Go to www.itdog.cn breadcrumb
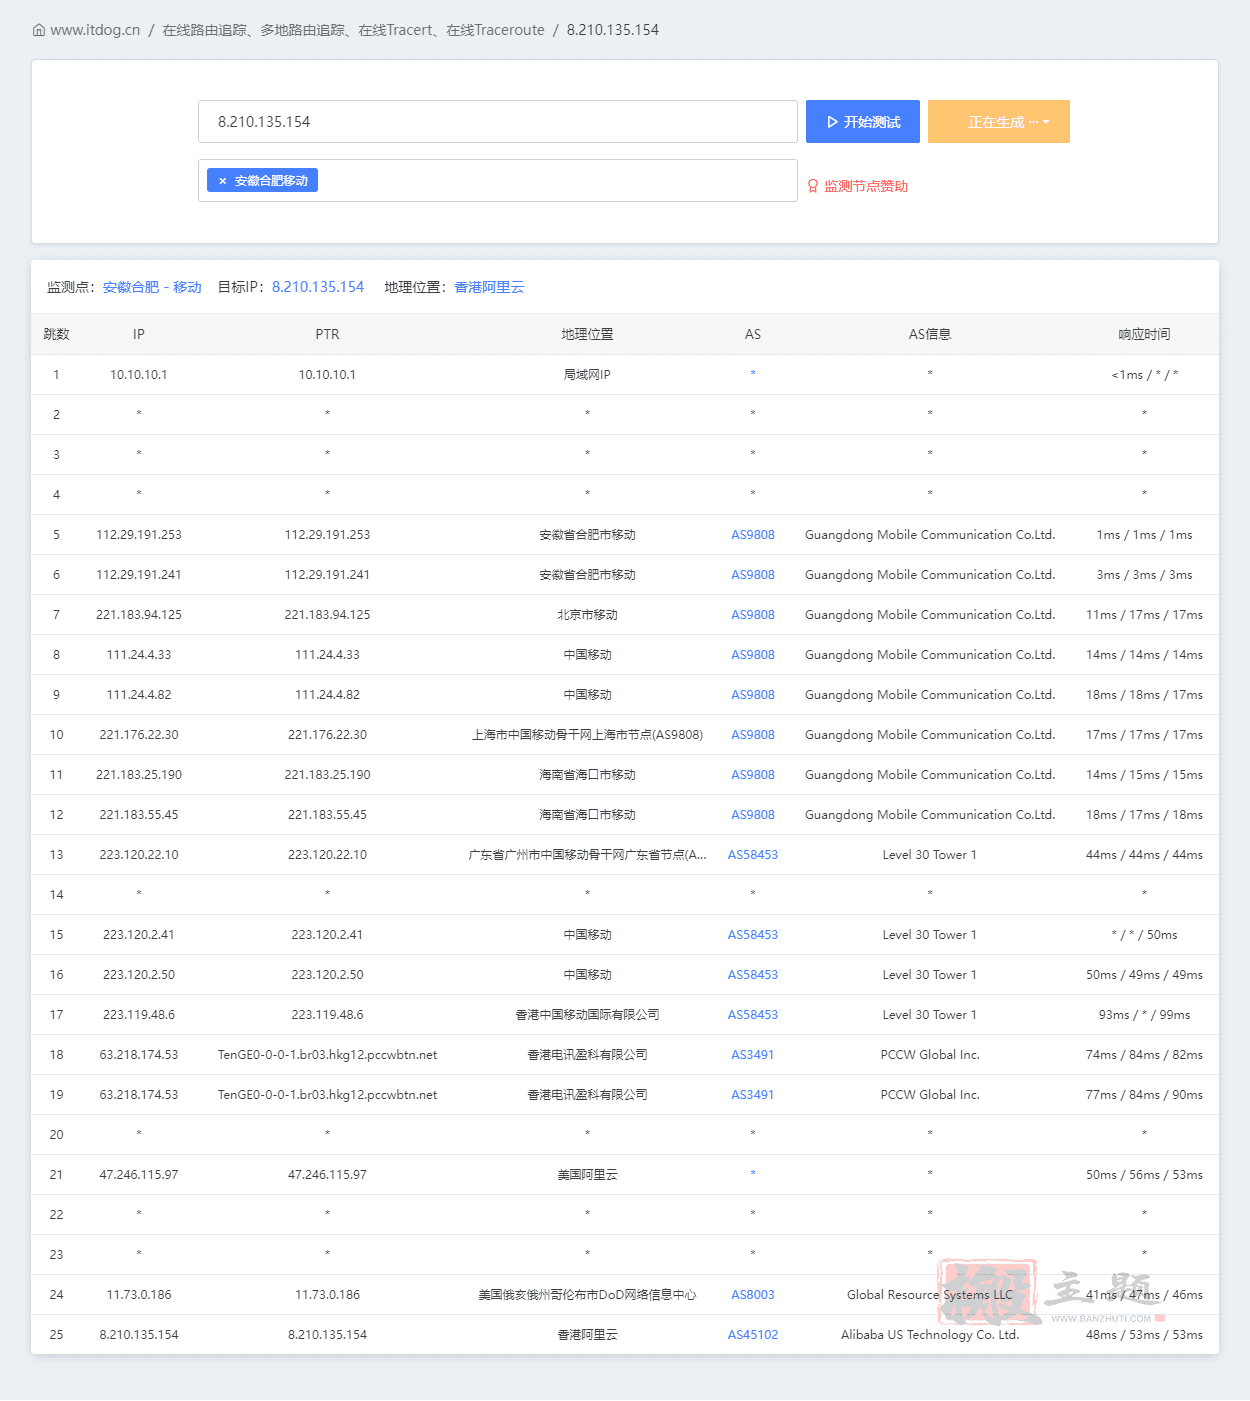The width and height of the screenshot is (1250, 1401). pyautogui.click(x=95, y=30)
